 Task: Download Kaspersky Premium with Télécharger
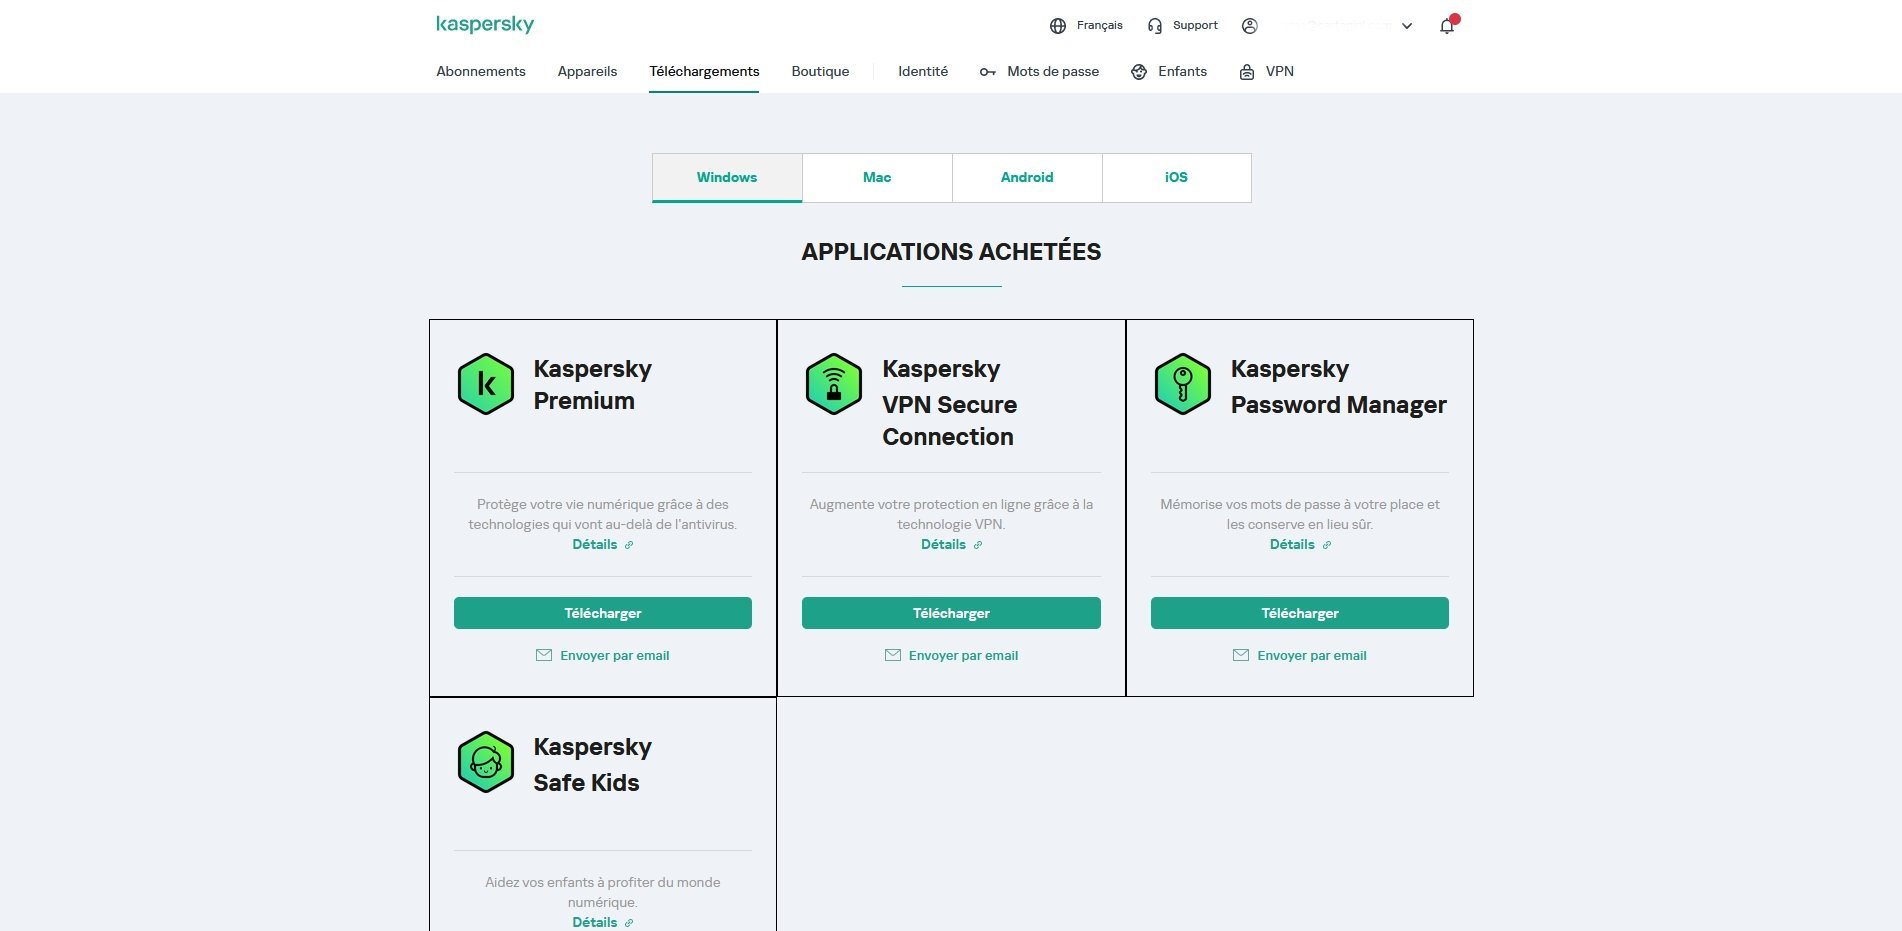[x=603, y=613]
